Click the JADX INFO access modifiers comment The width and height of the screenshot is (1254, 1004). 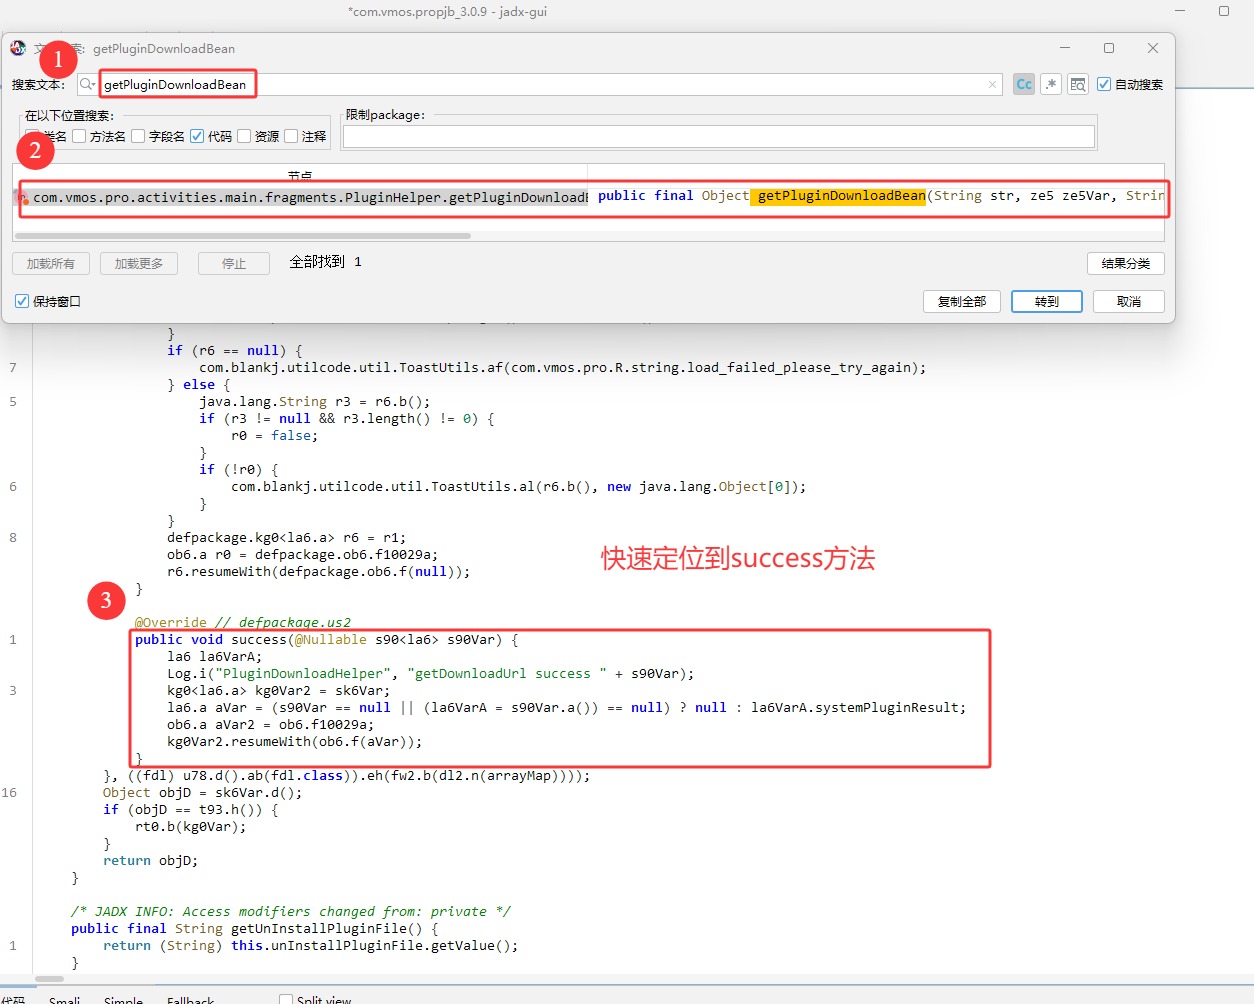tap(291, 911)
